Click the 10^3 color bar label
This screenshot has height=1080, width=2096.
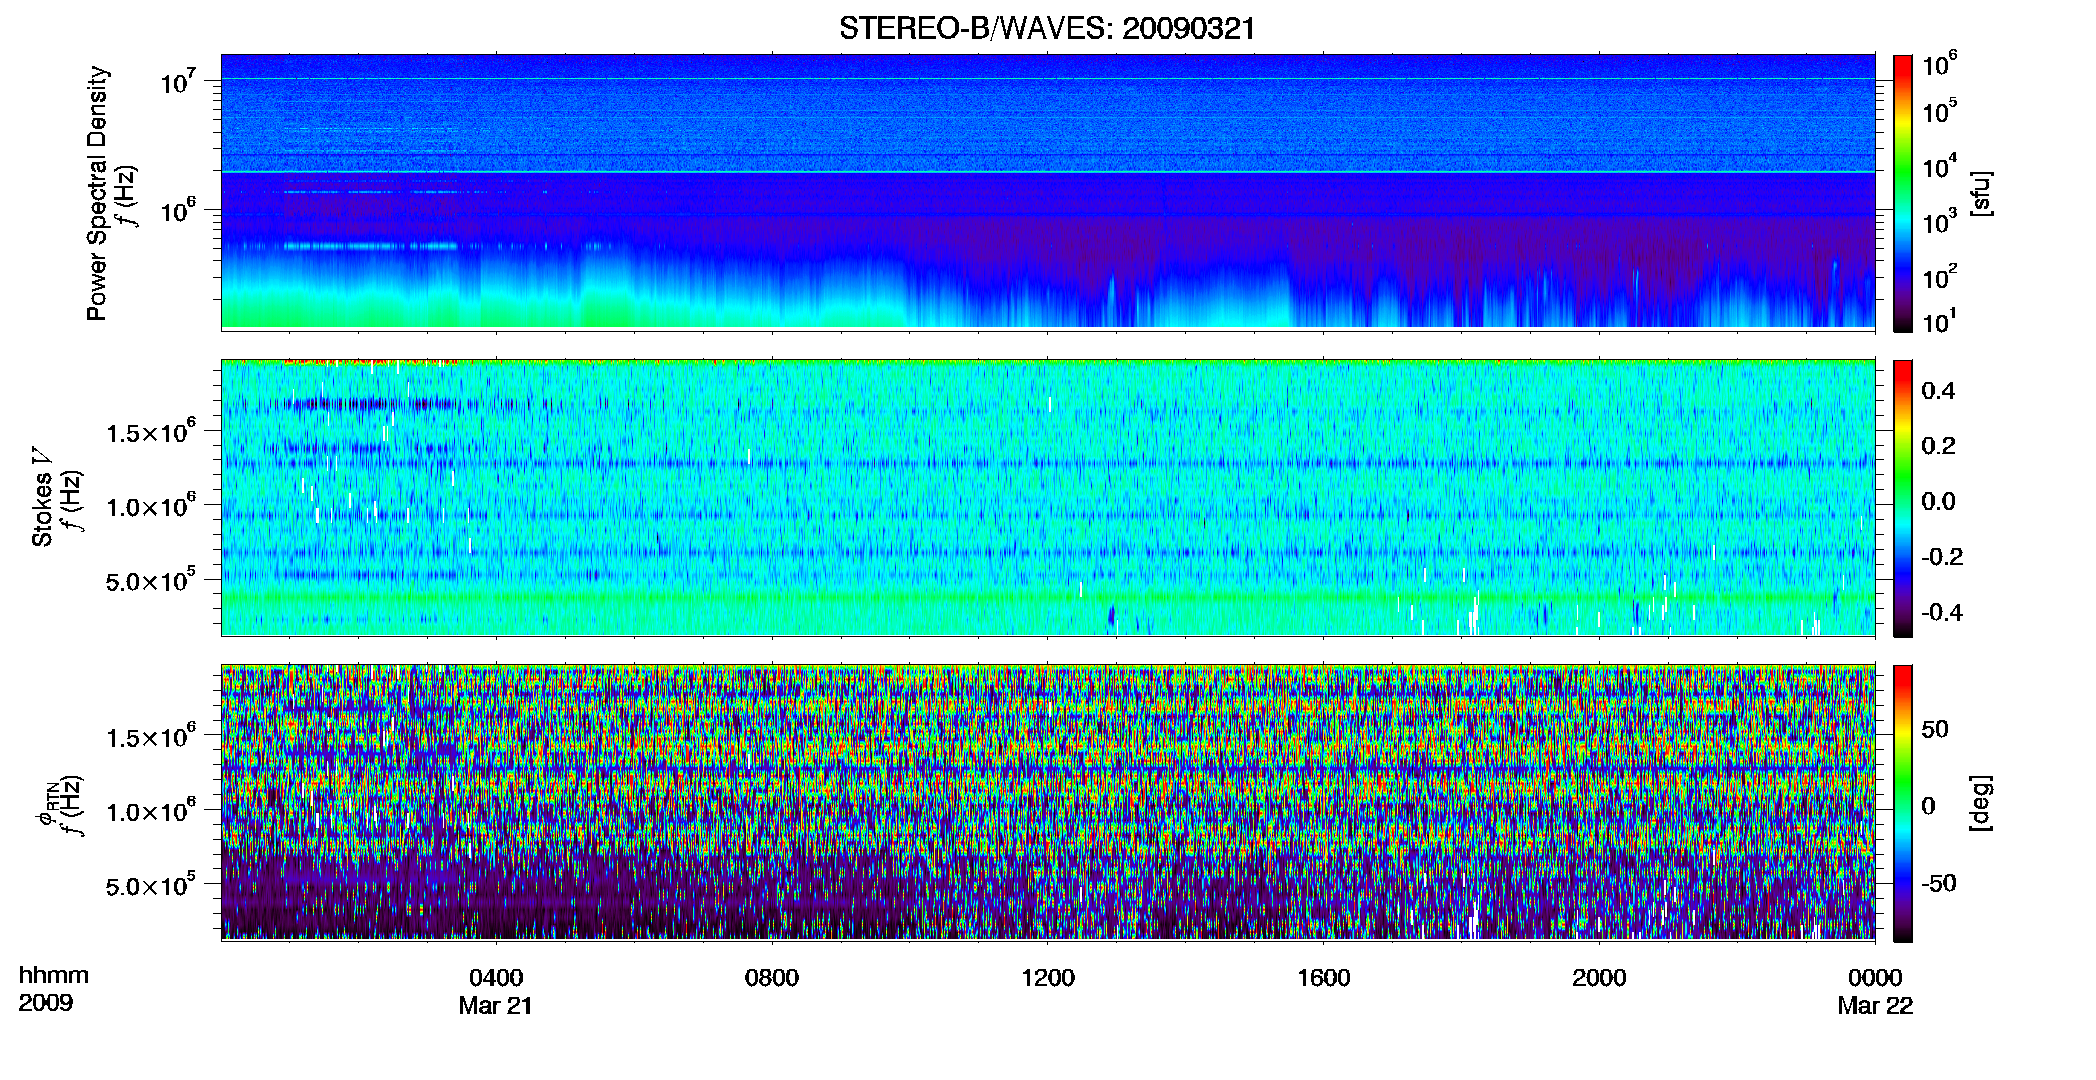pyautogui.click(x=1940, y=221)
